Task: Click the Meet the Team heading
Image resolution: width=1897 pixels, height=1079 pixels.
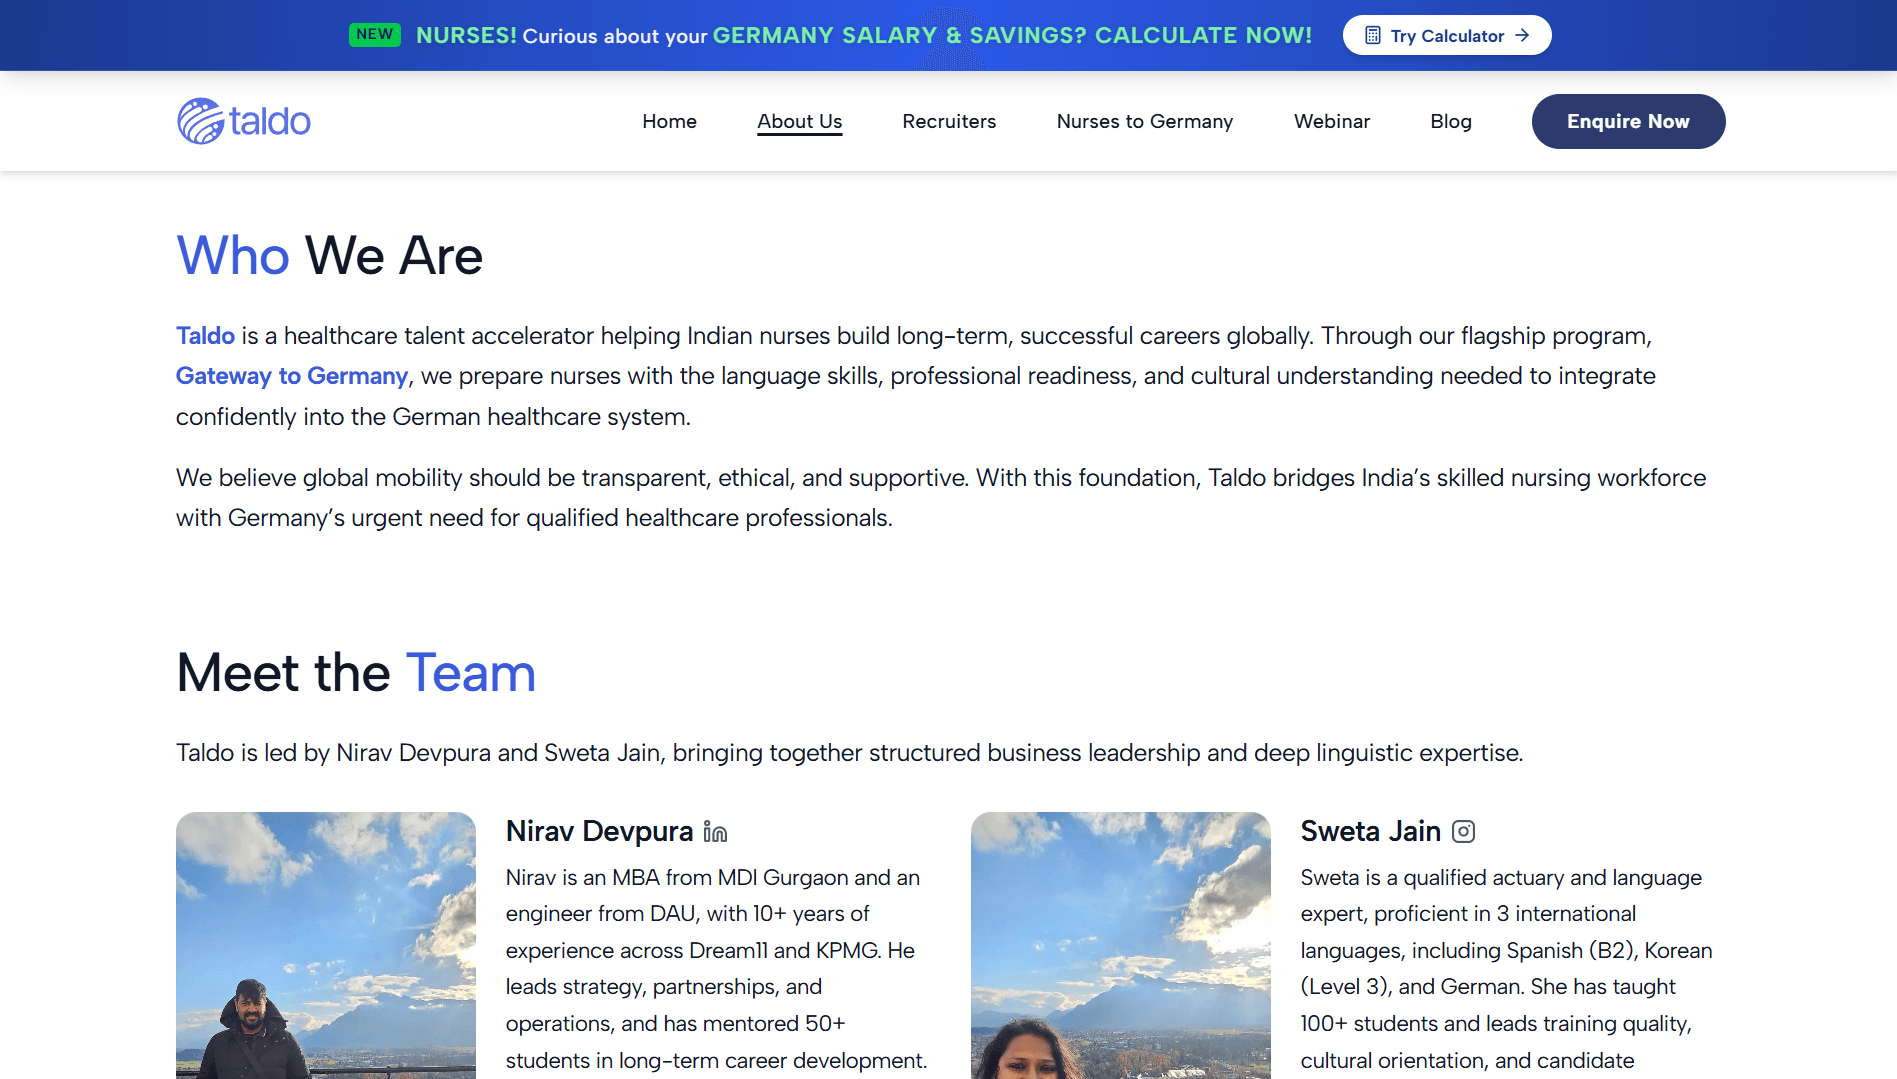Action: pyautogui.click(x=356, y=672)
